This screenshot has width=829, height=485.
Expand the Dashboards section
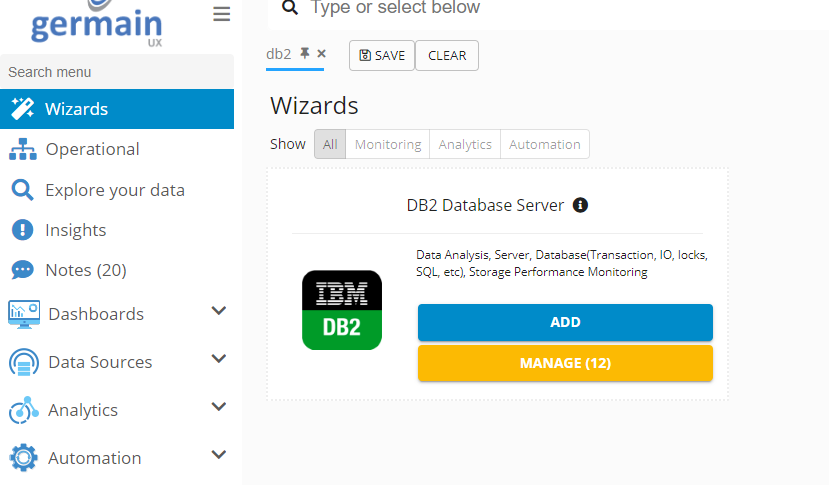point(219,312)
